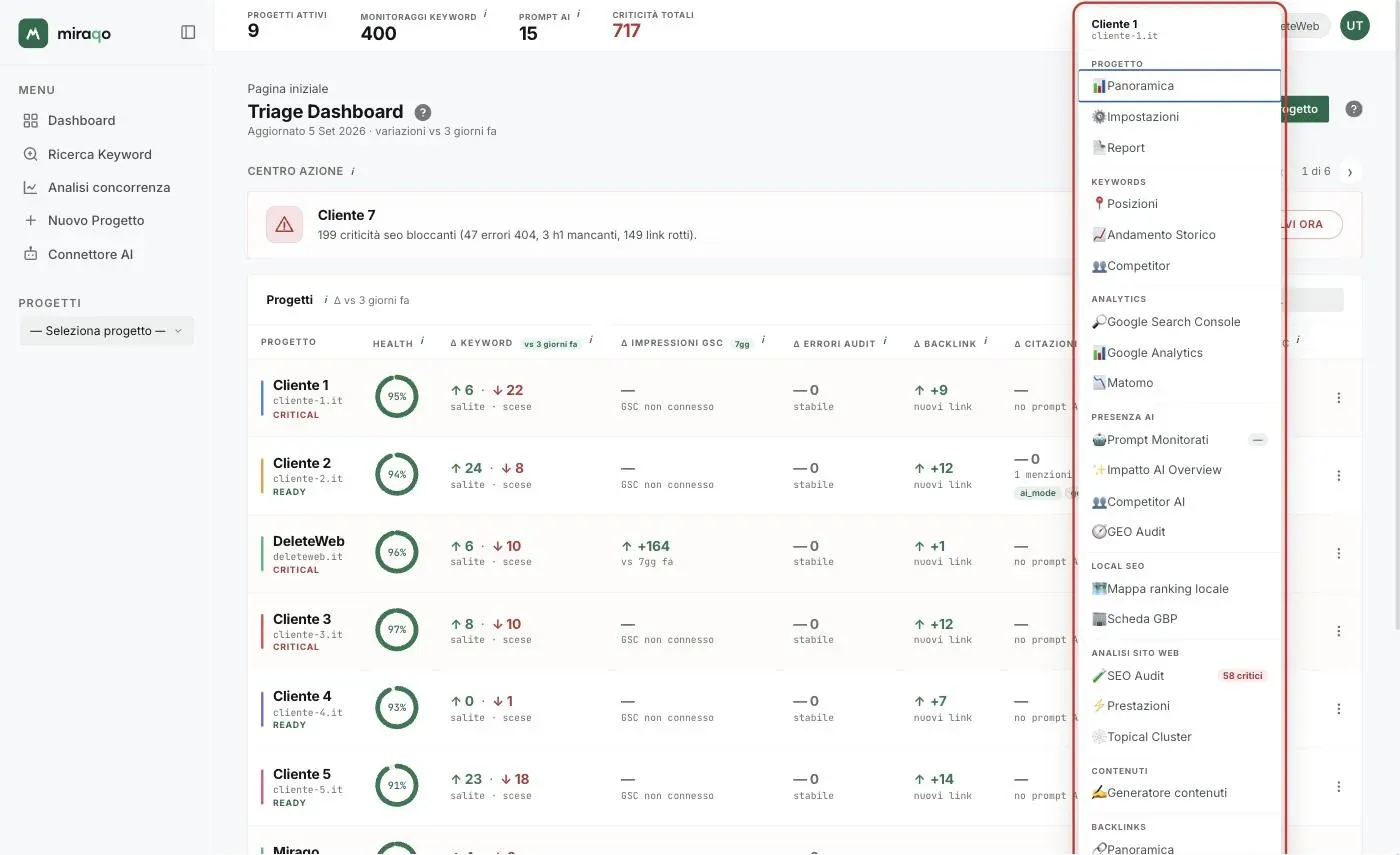The image size is (1400, 855).
Task: Click the info icon next to Prompt AI
Action: (578, 14)
